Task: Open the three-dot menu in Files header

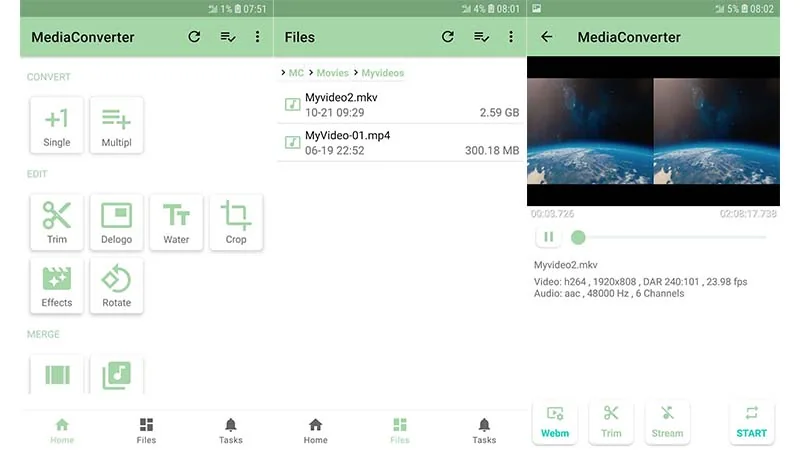Action: [x=511, y=37]
